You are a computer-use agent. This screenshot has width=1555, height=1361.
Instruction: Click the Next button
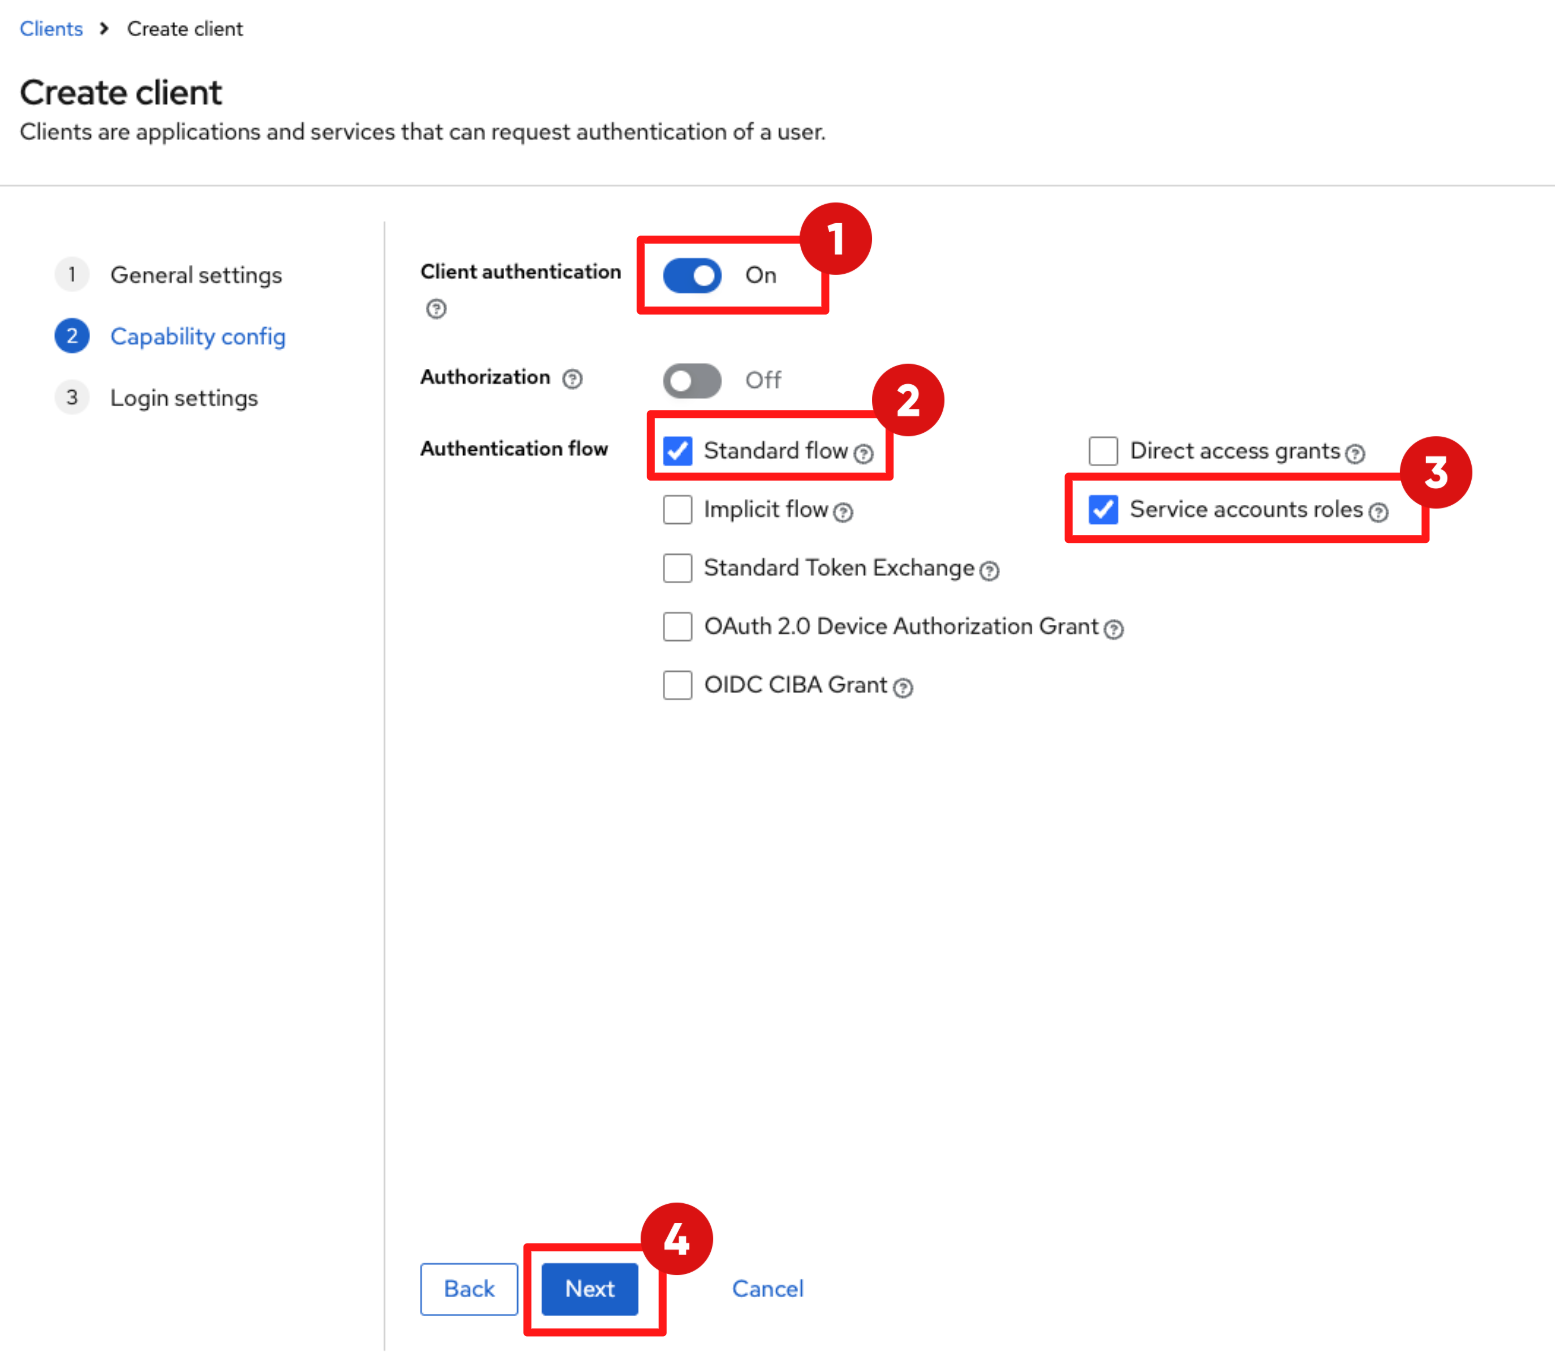(590, 1289)
